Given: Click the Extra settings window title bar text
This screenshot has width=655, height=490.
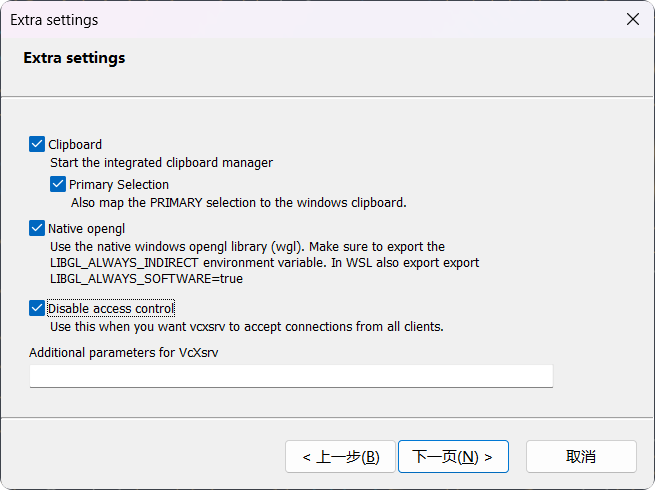Looking at the screenshot, I should pos(54,20).
